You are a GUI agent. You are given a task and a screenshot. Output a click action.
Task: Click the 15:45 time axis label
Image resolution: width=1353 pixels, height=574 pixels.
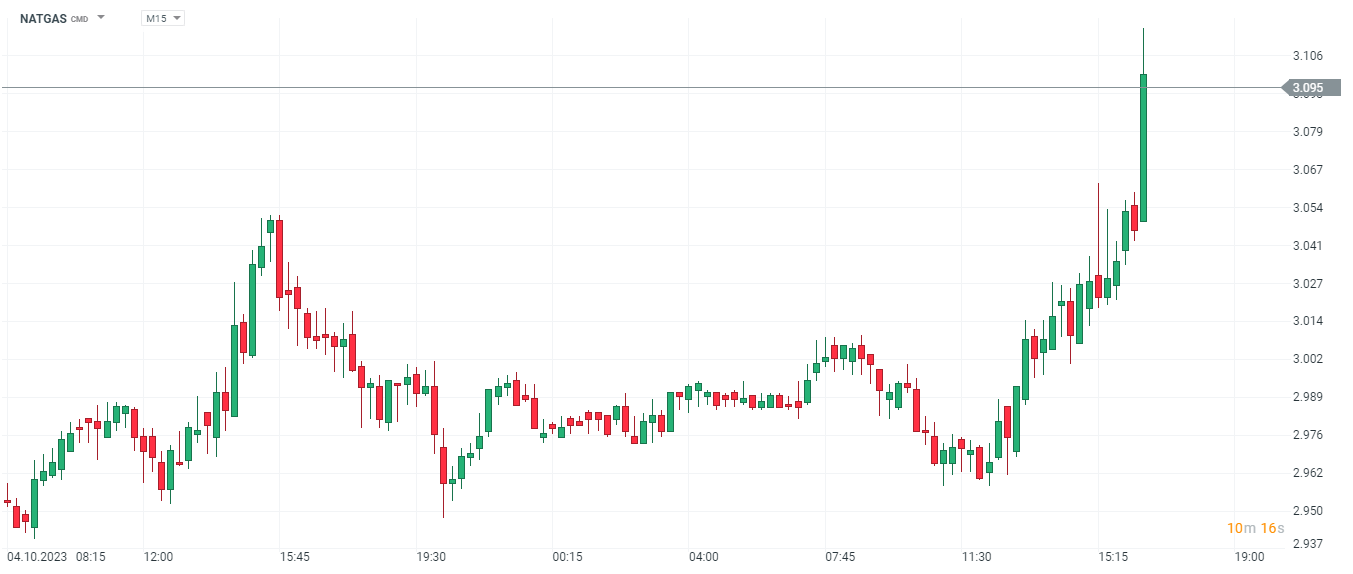coord(294,556)
